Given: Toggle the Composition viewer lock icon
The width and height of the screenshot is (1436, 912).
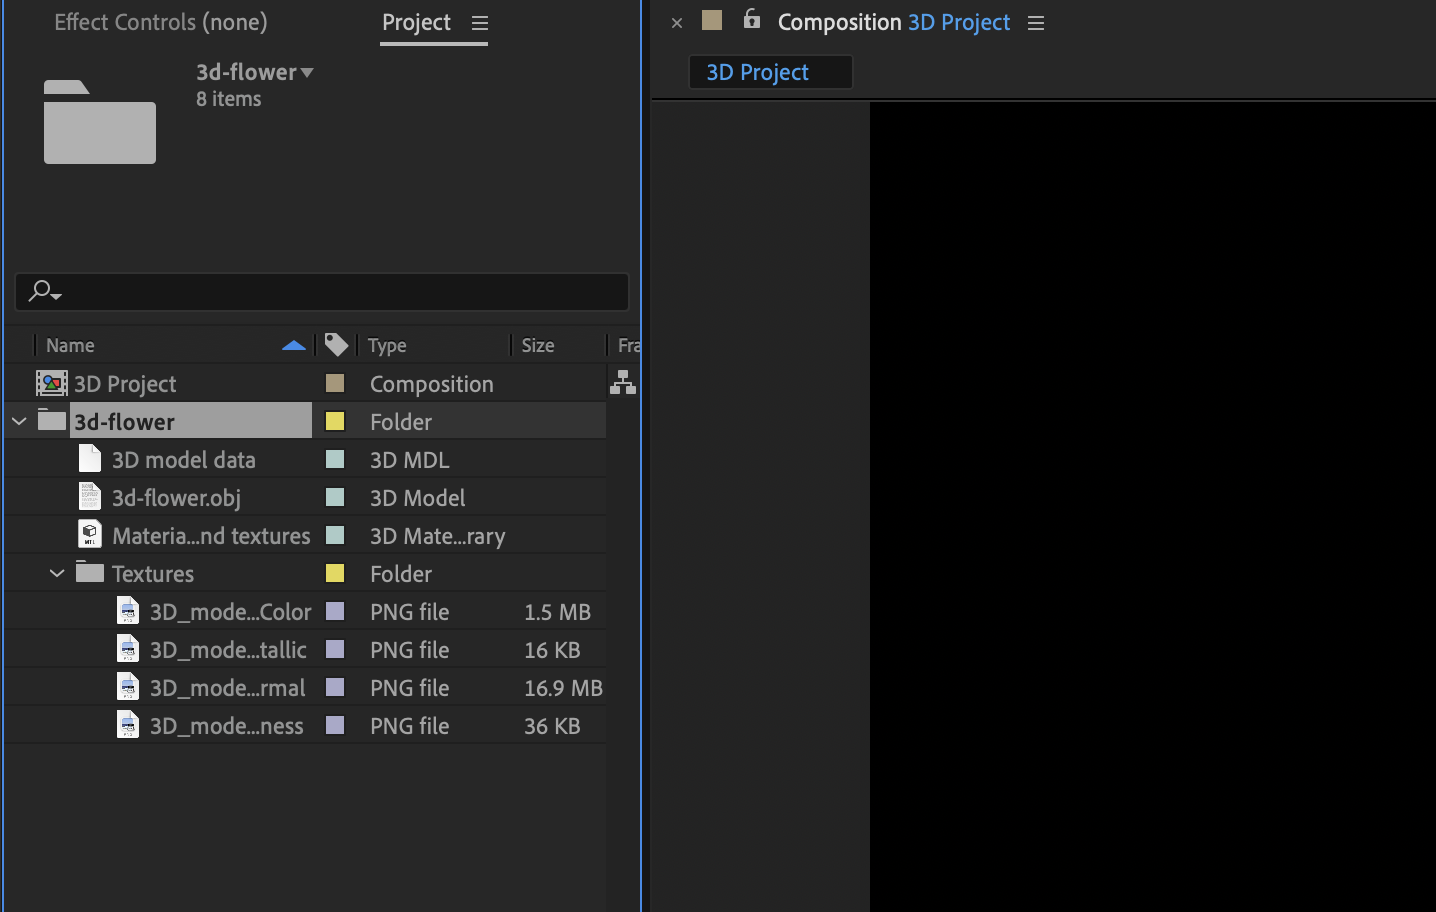Looking at the screenshot, I should (752, 19).
